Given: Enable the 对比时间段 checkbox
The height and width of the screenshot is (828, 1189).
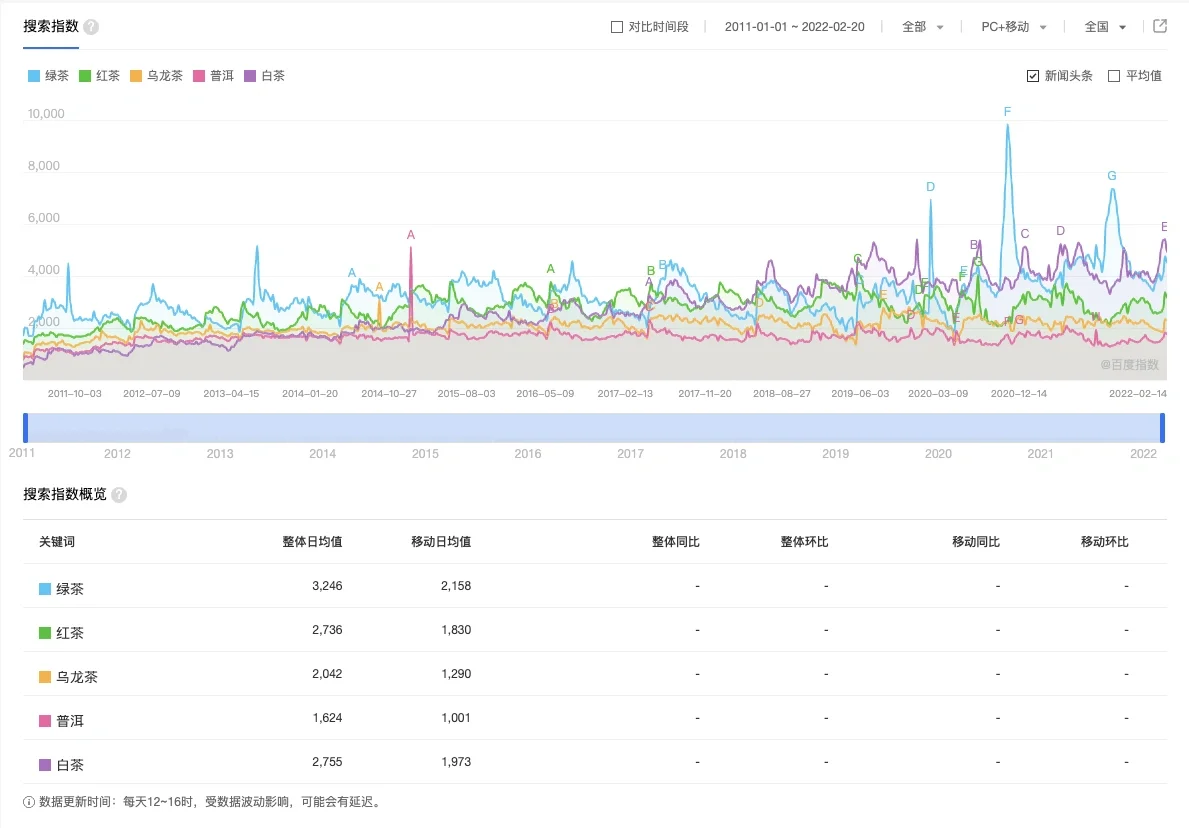Looking at the screenshot, I should 616,27.
